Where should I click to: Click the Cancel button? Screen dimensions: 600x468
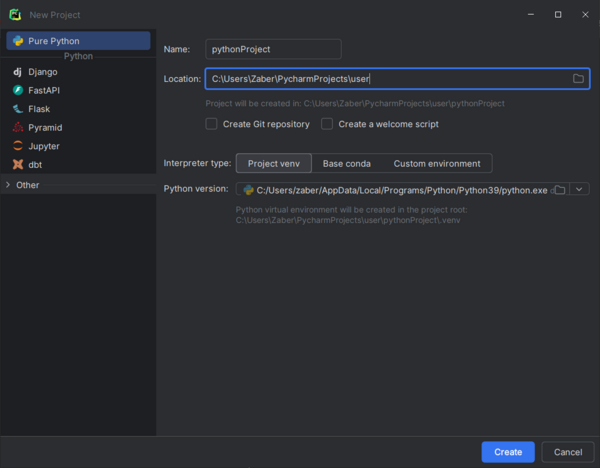[568, 452]
